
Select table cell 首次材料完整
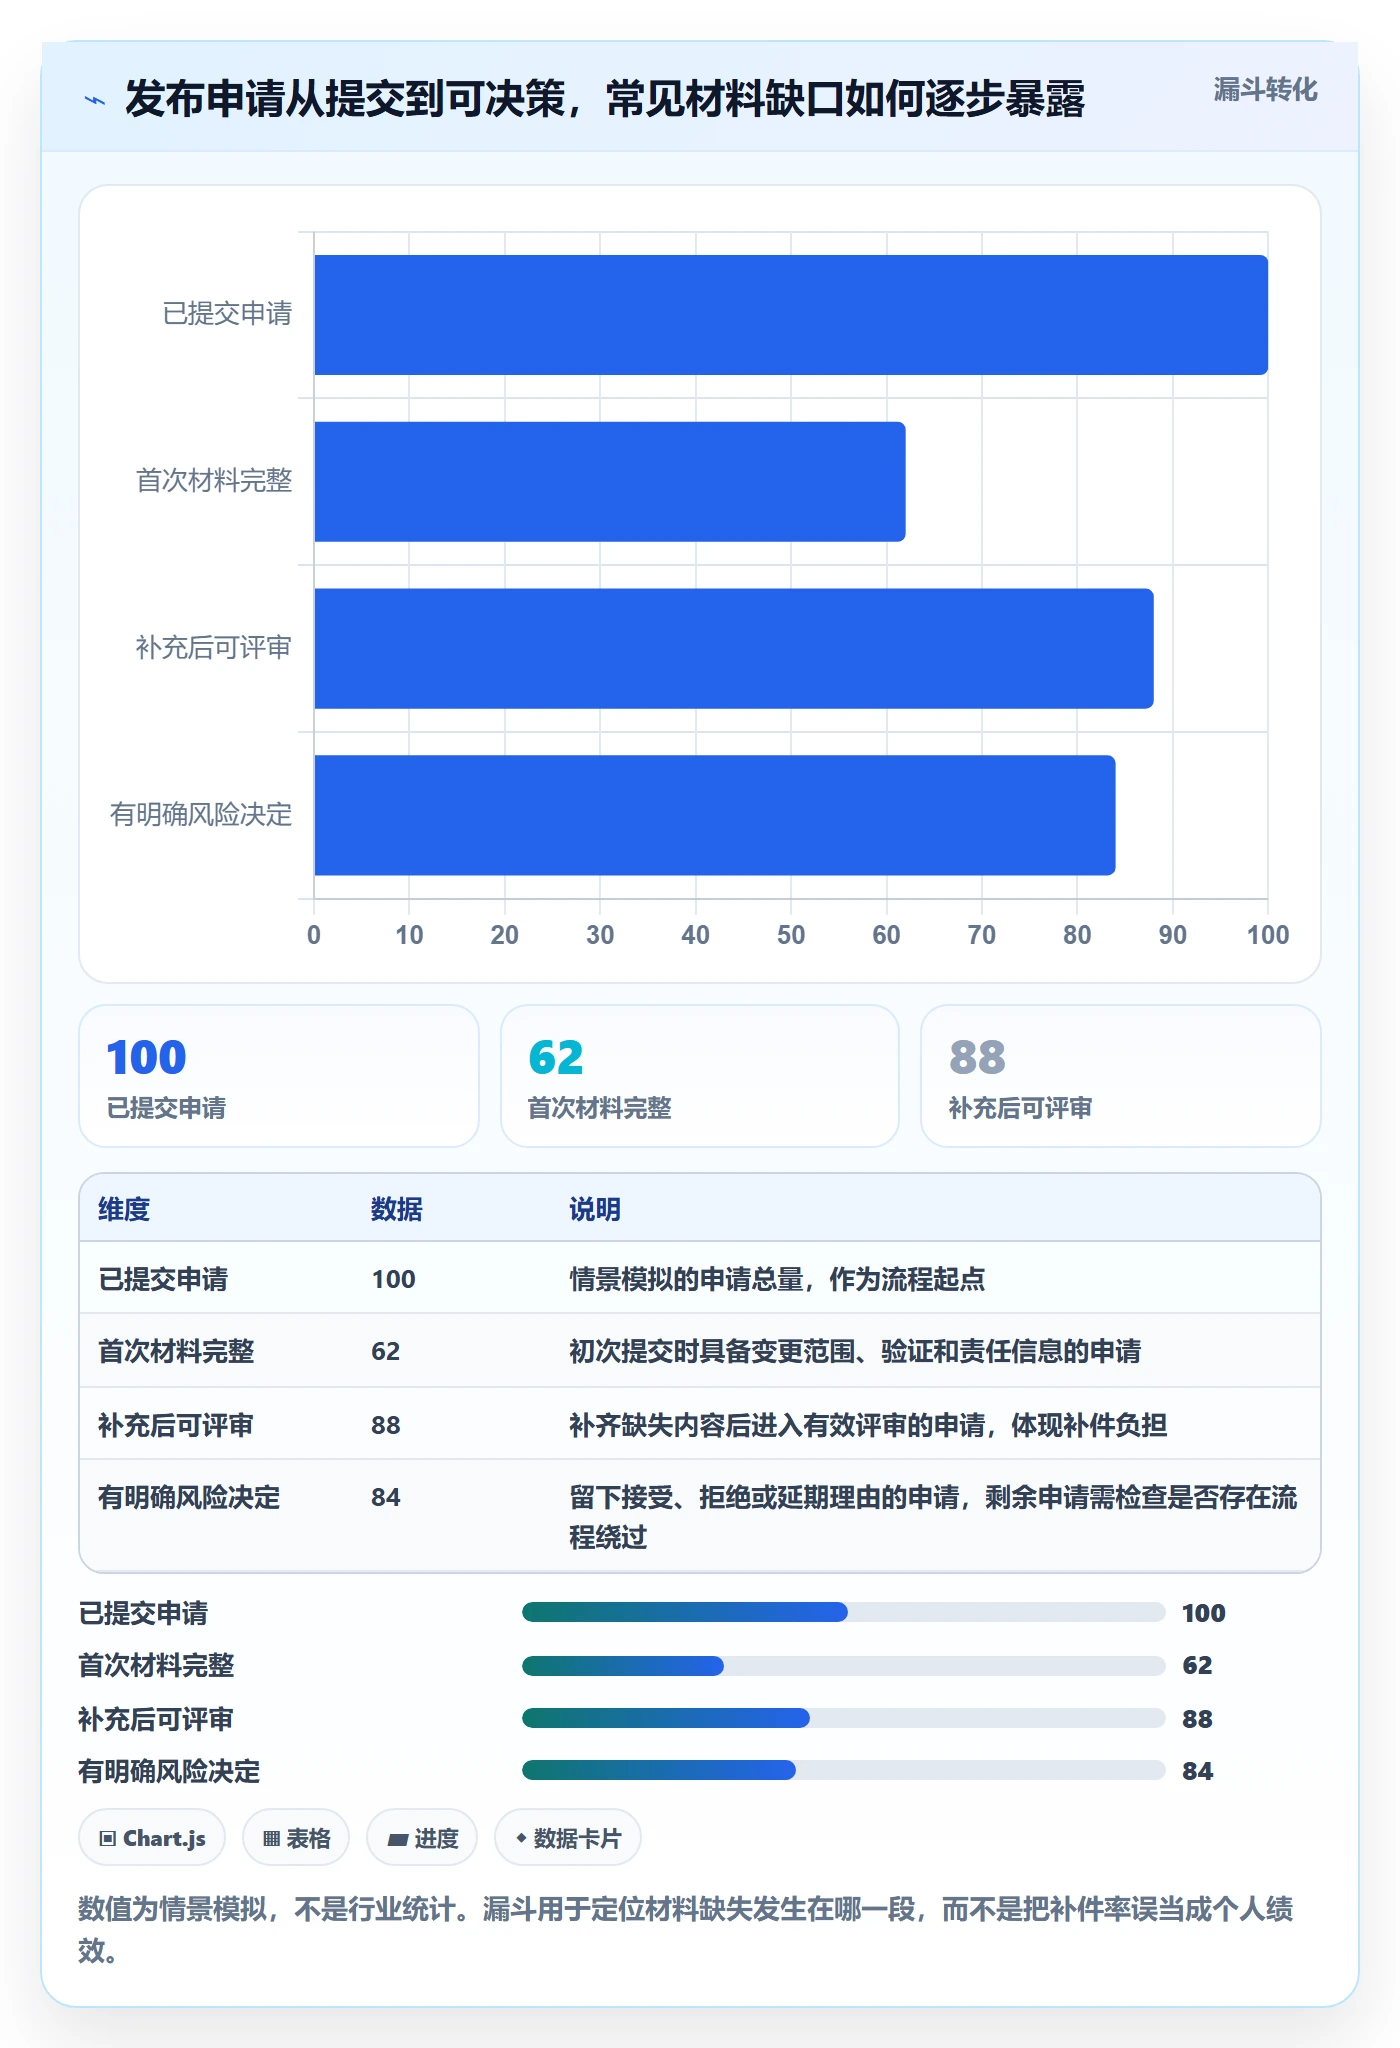[176, 1351]
